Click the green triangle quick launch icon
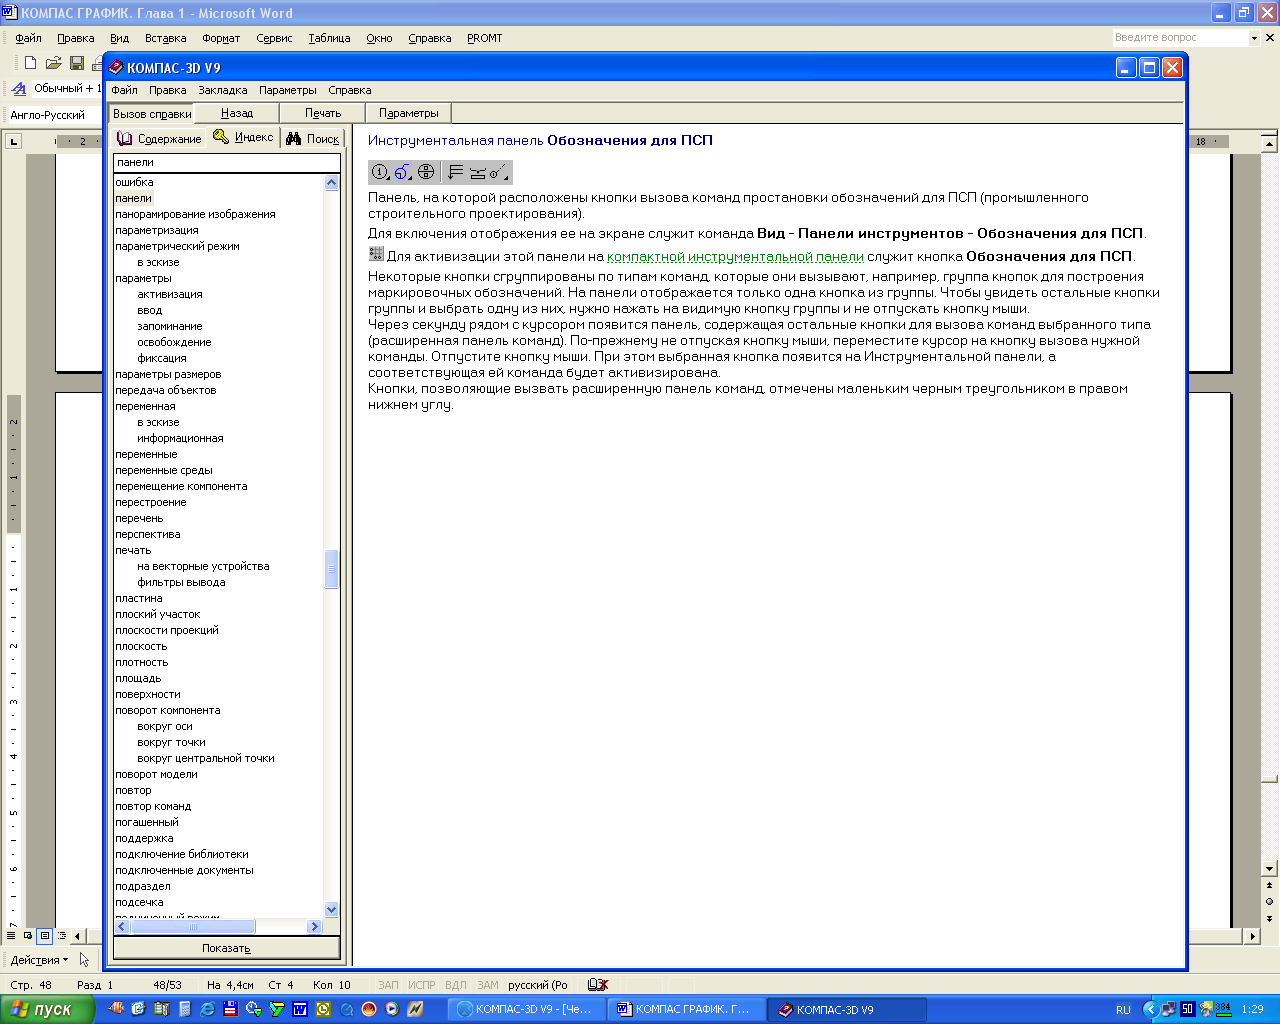1280x1024 pixels. (x=277, y=1009)
